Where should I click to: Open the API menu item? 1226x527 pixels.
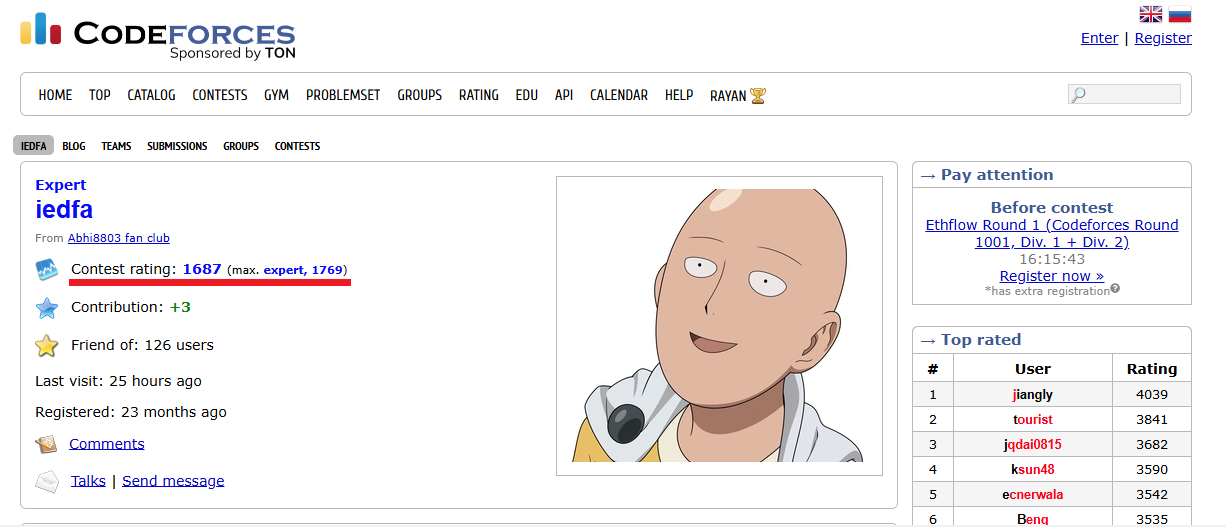(x=564, y=95)
